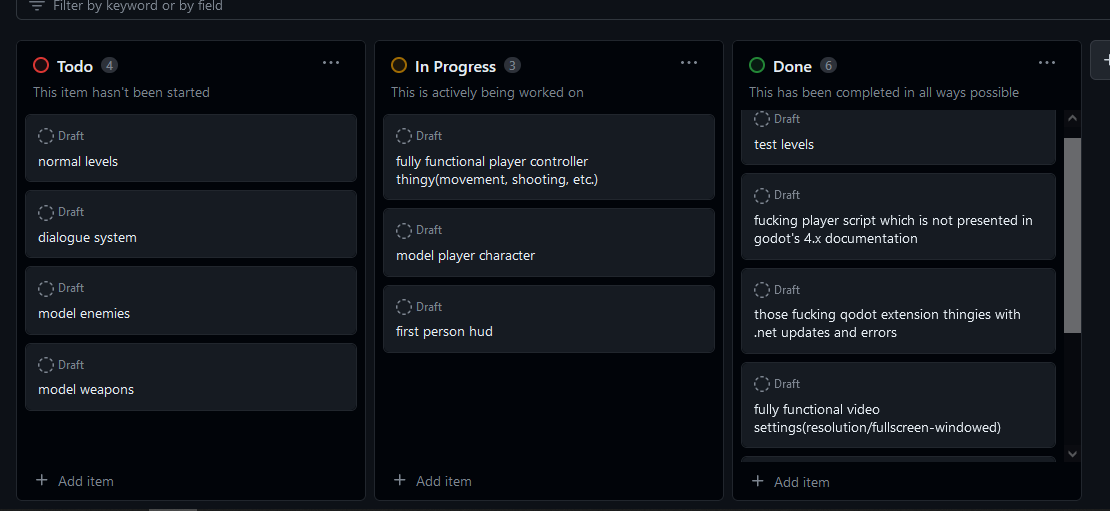Click the filter icon in the search bar
The width and height of the screenshot is (1110, 511).
pyautogui.click(x=37, y=6)
